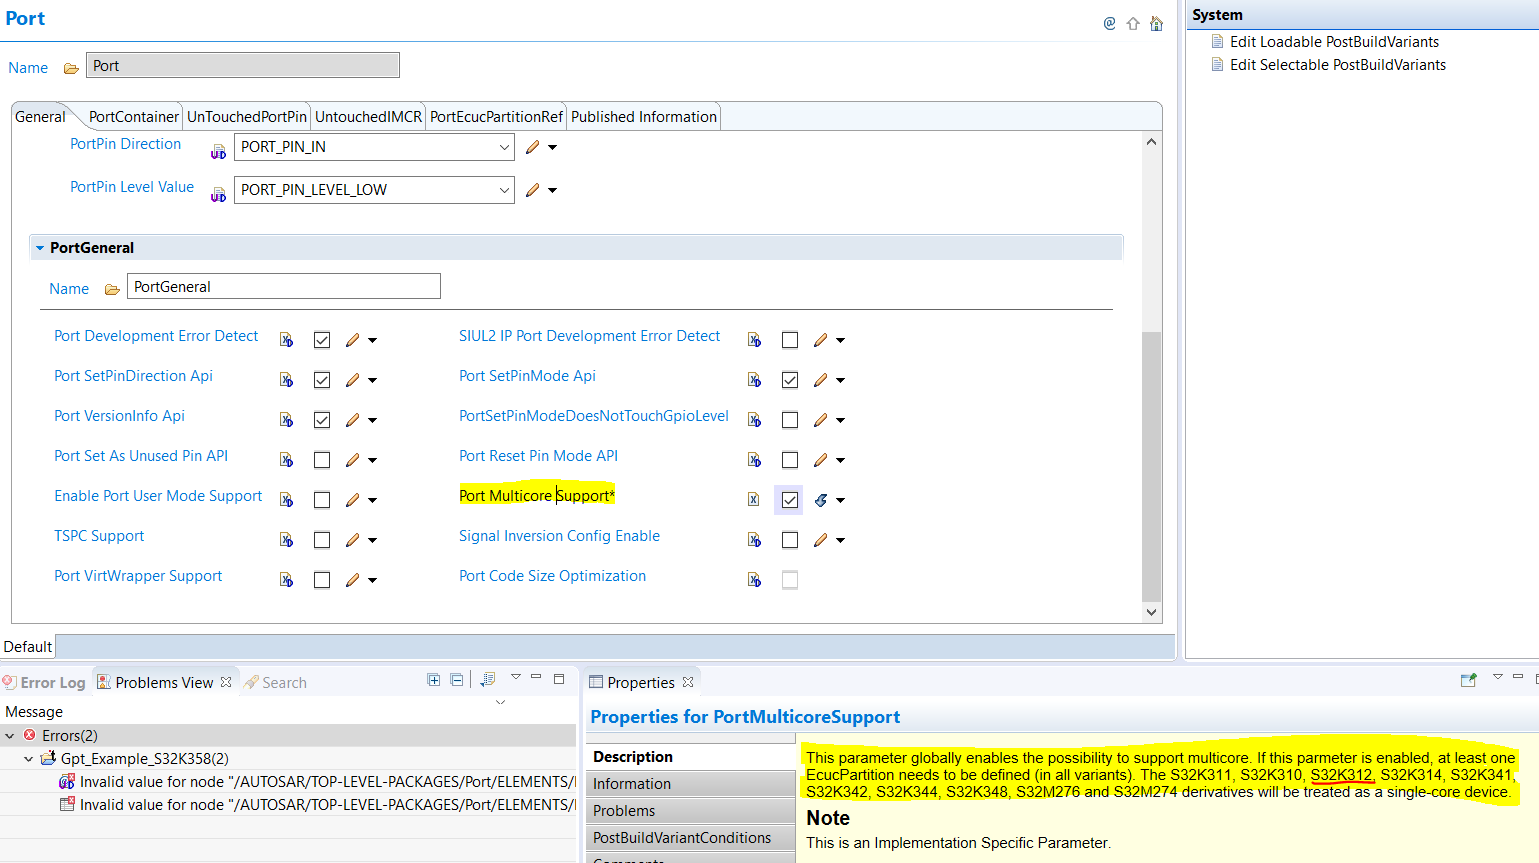Collapse the Errors(2) node in Problems View

click(x=10, y=734)
